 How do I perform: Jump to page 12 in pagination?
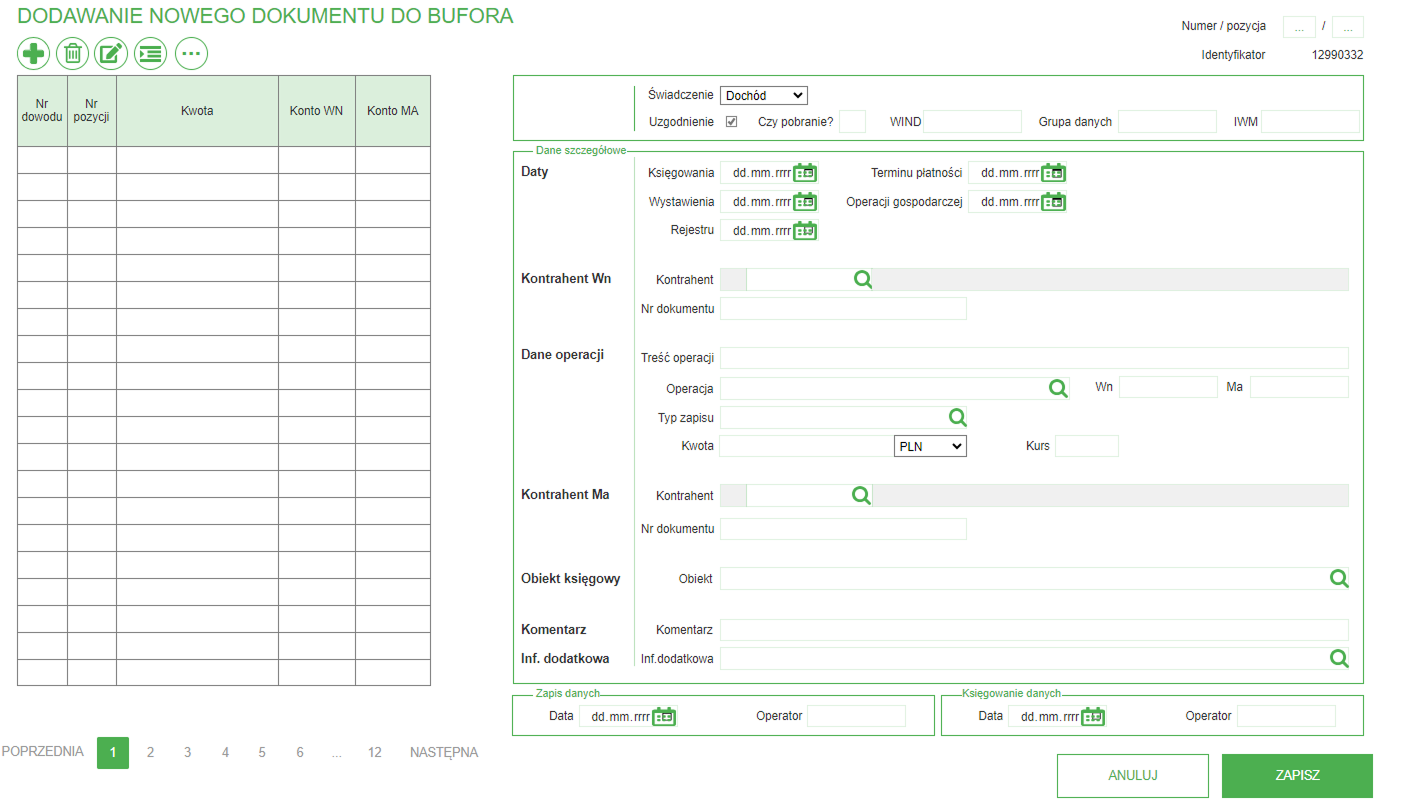tap(374, 753)
